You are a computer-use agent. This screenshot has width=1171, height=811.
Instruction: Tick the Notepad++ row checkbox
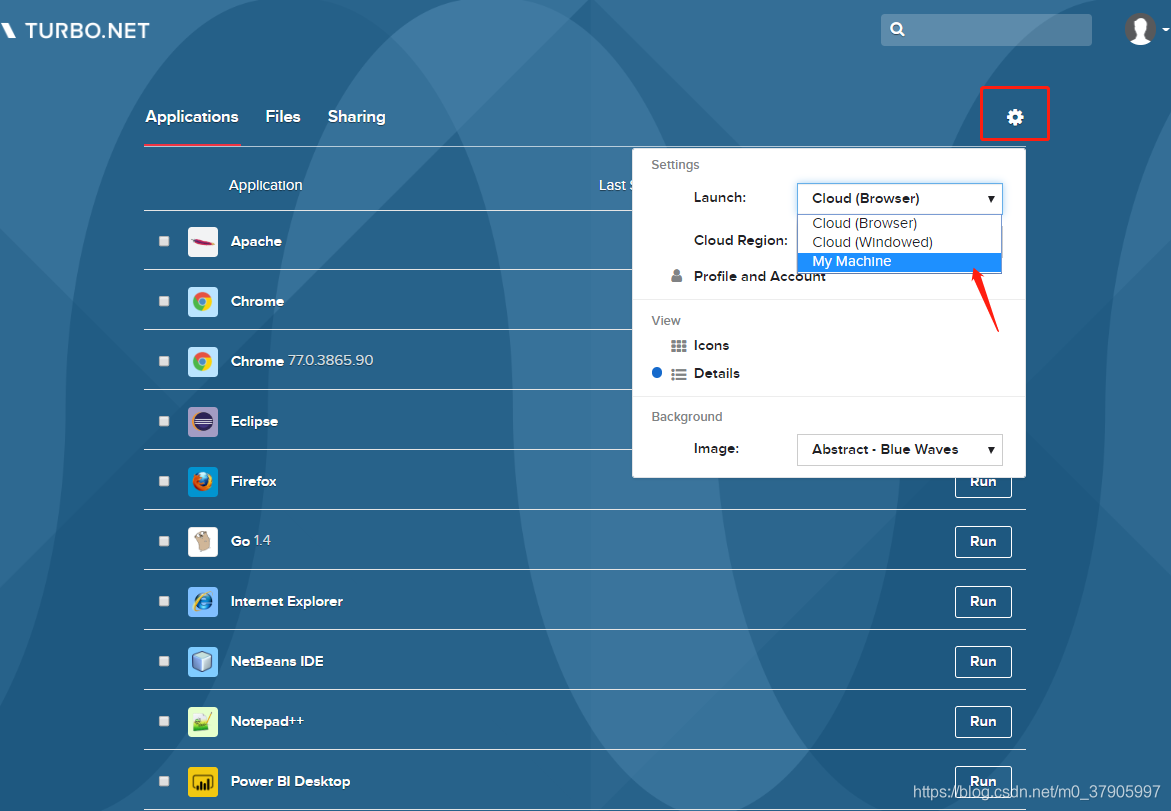(164, 721)
